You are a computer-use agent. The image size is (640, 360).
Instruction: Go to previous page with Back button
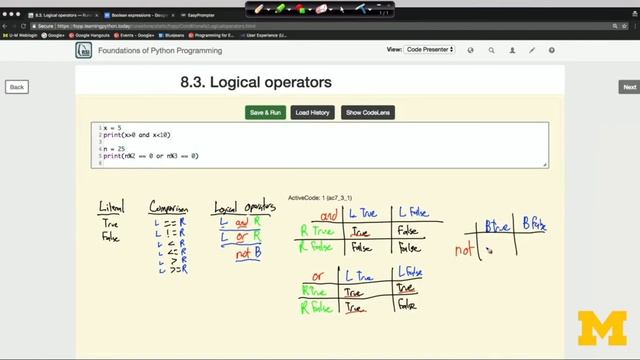tap(17, 87)
